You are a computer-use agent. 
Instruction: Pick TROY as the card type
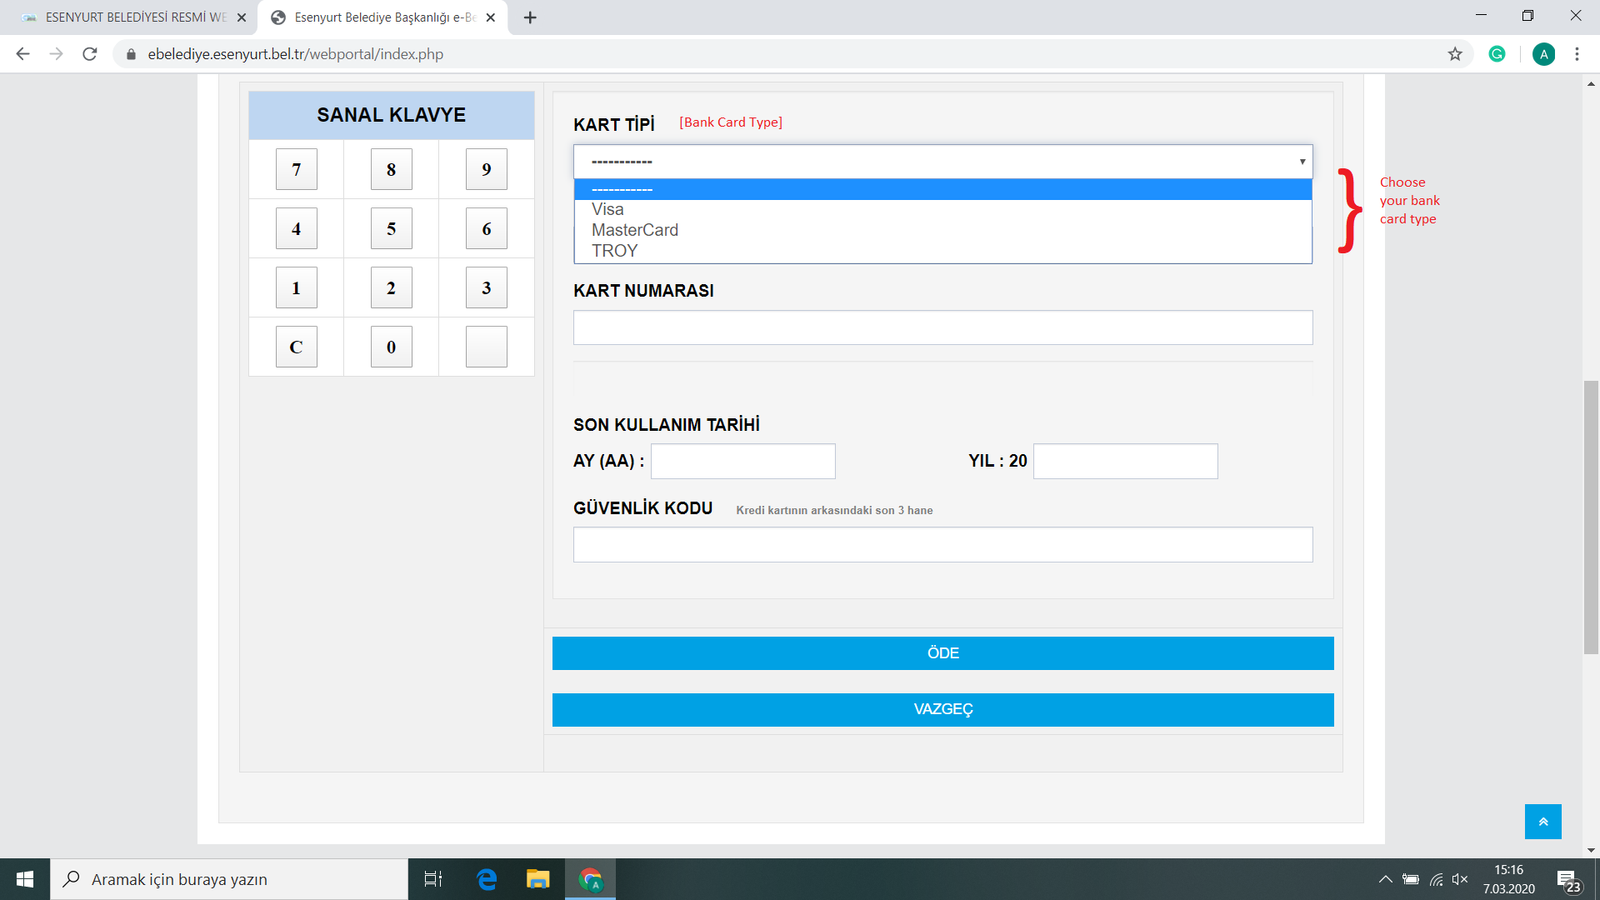point(615,251)
